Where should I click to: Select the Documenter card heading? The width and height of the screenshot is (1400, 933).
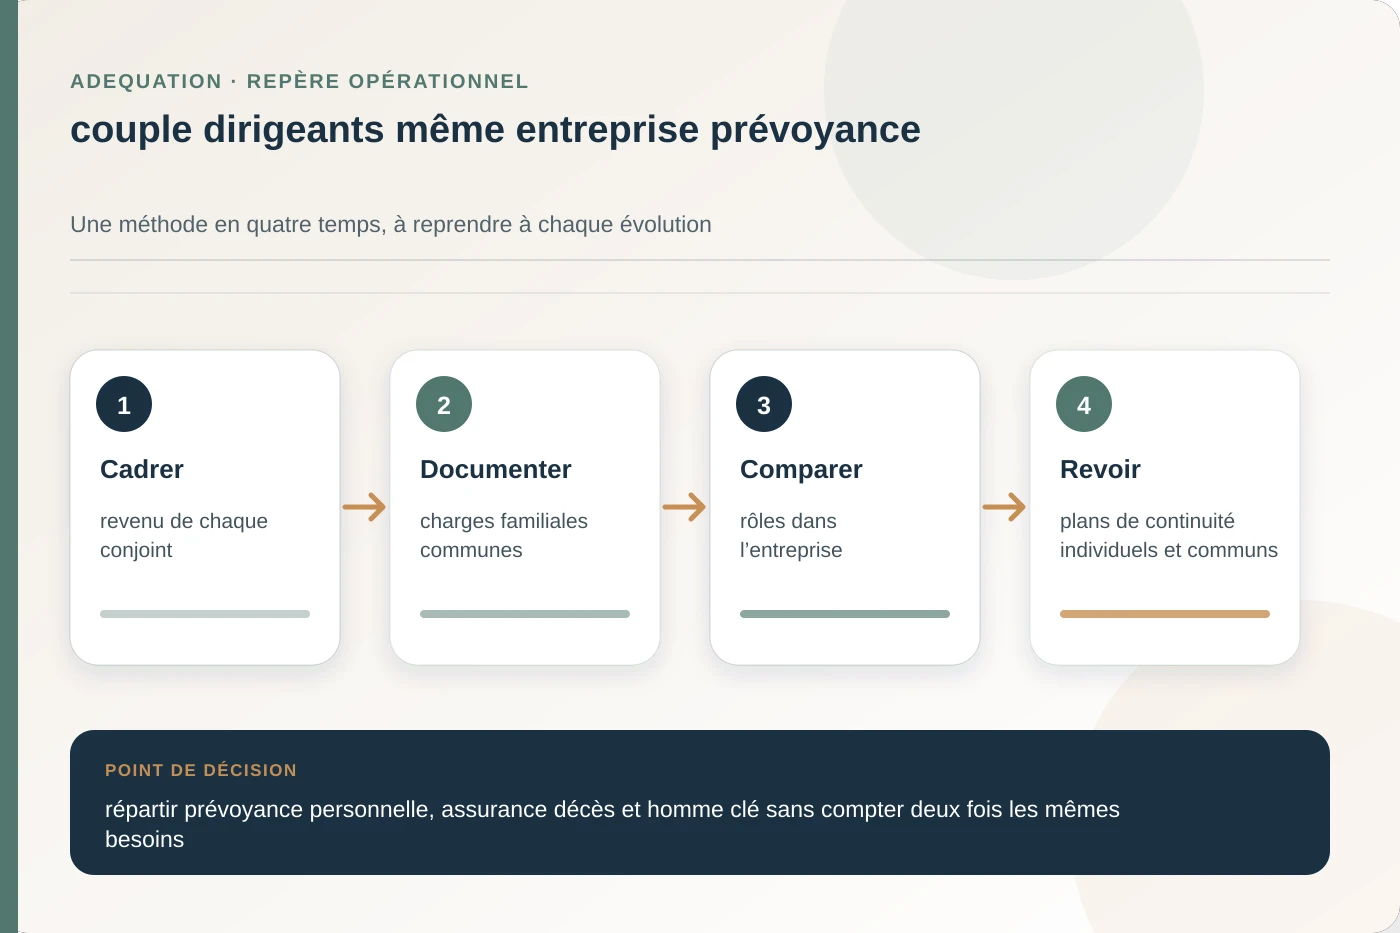pyautogui.click(x=496, y=469)
